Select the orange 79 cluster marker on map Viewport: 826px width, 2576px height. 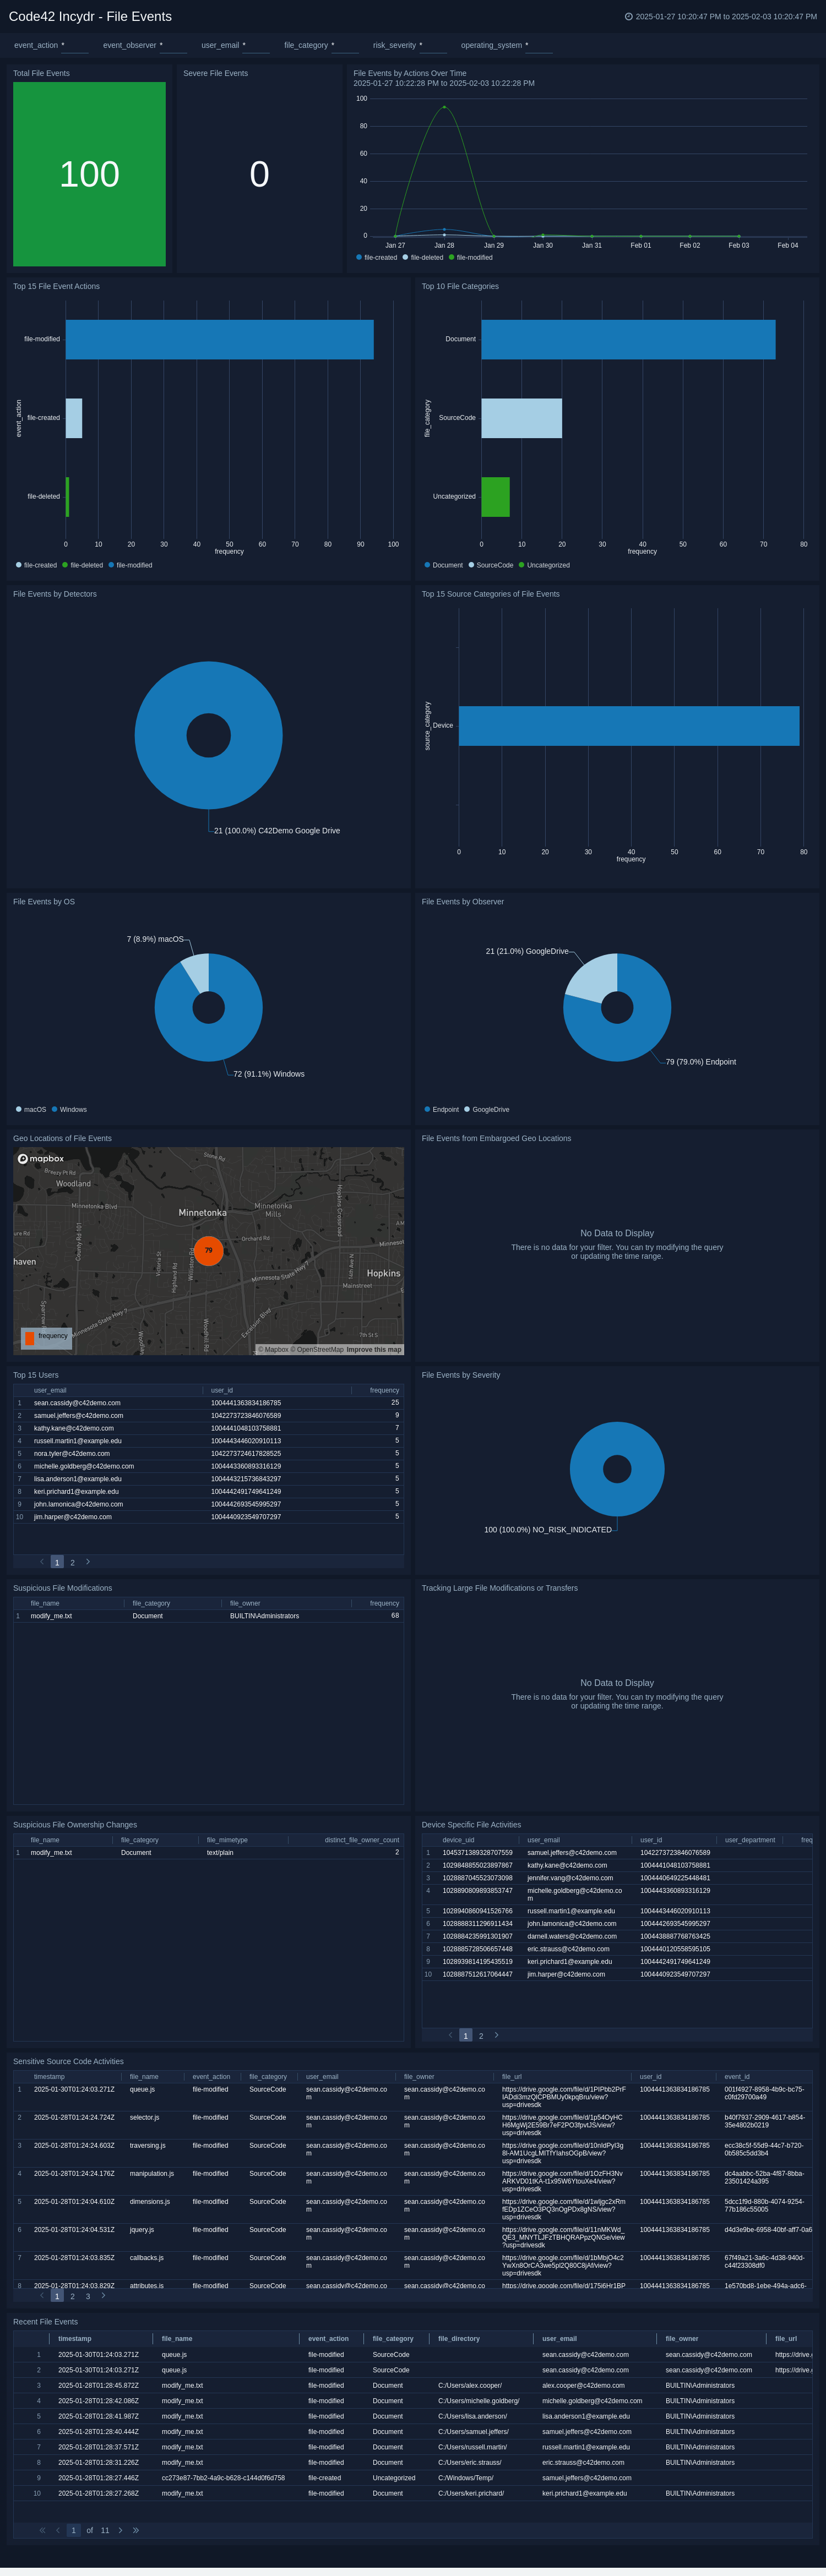(208, 1250)
